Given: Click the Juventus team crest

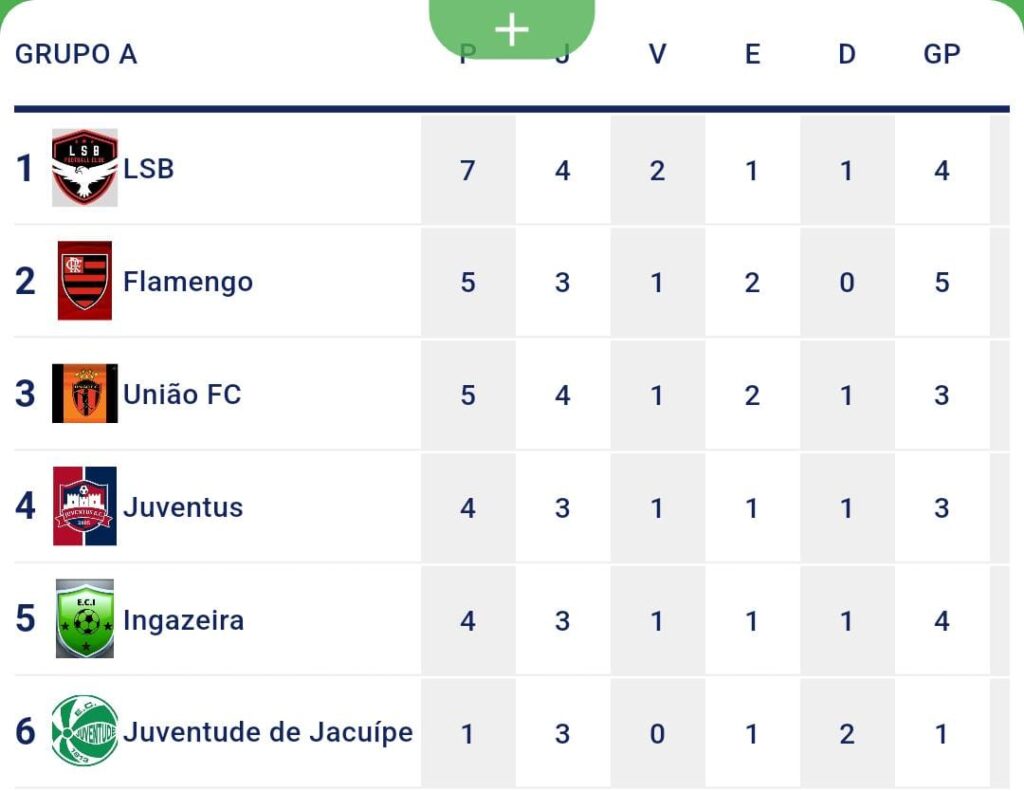Looking at the screenshot, I should click(85, 506).
